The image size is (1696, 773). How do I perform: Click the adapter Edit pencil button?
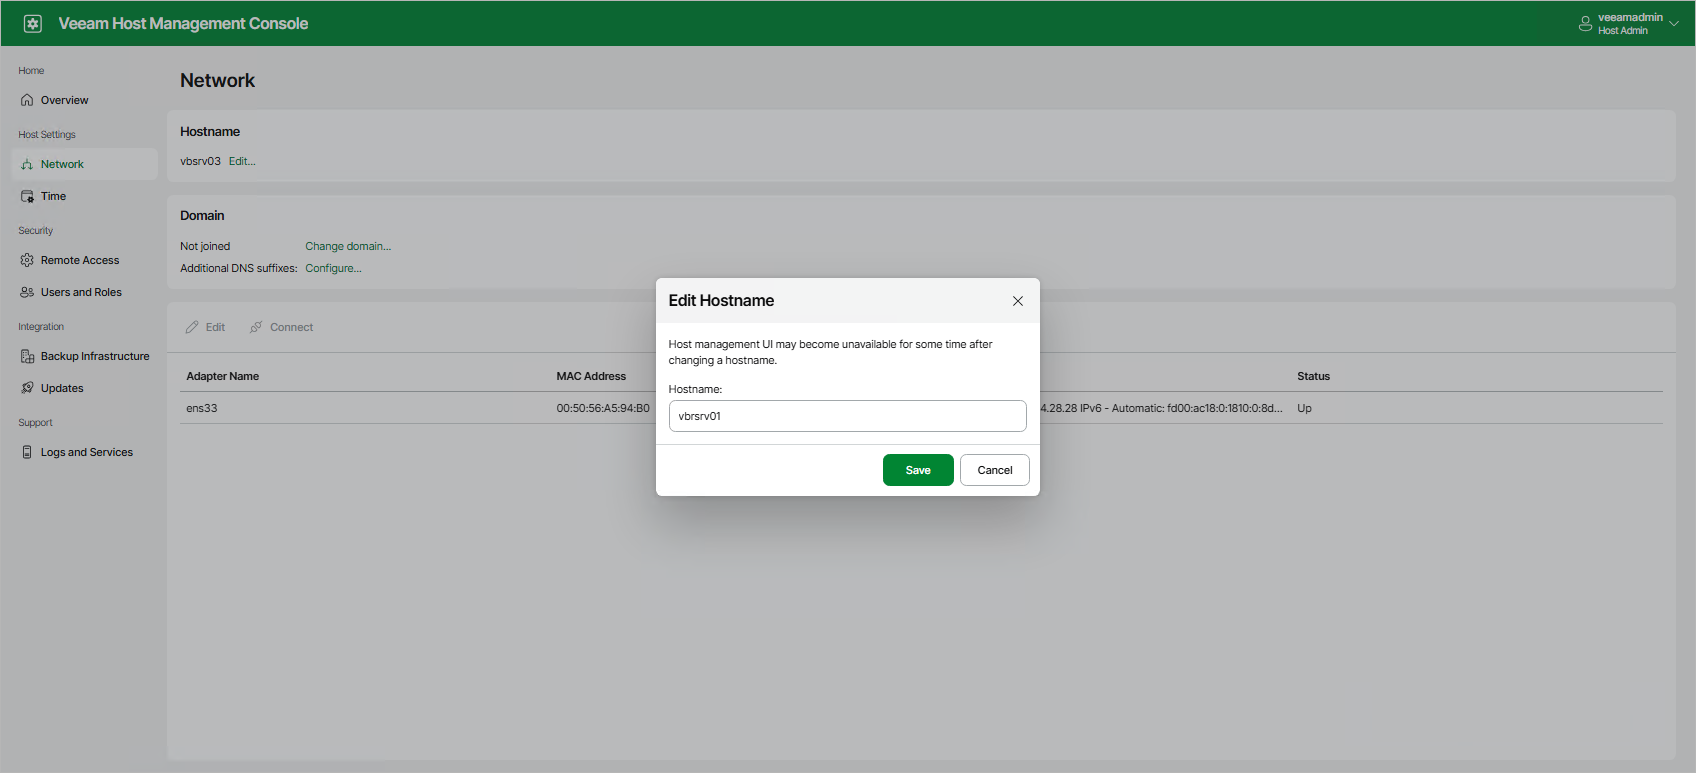(x=206, y=327)
